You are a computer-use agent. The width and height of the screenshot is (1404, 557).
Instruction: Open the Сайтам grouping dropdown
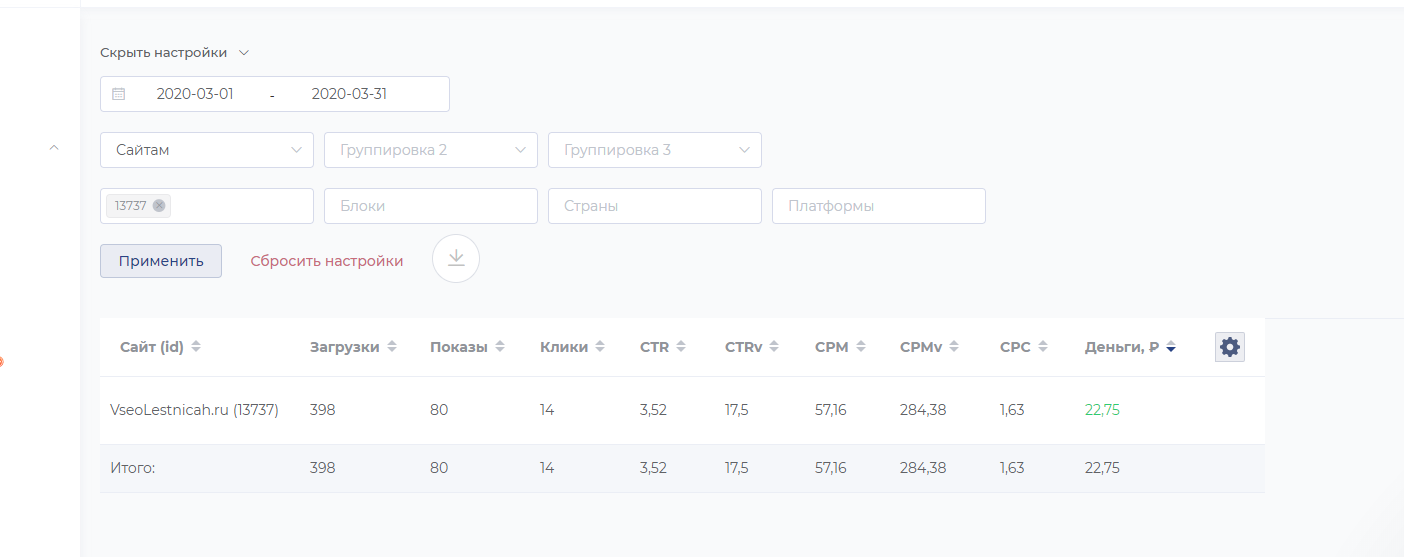(207, 150)
